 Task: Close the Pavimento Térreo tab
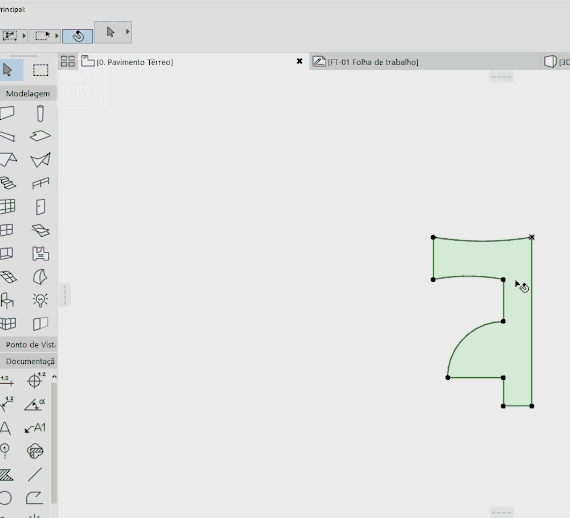(x=299, y=61)
